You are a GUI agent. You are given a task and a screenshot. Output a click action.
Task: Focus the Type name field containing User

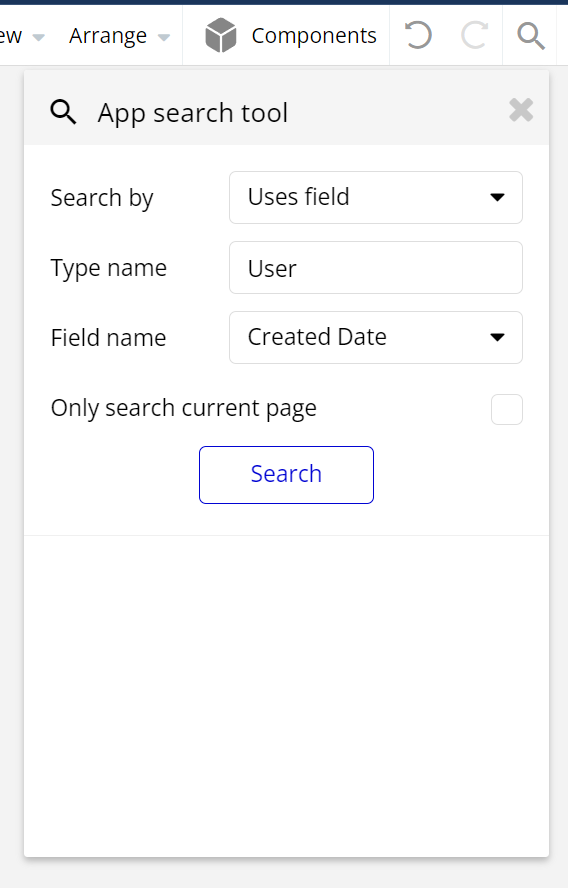375,267
